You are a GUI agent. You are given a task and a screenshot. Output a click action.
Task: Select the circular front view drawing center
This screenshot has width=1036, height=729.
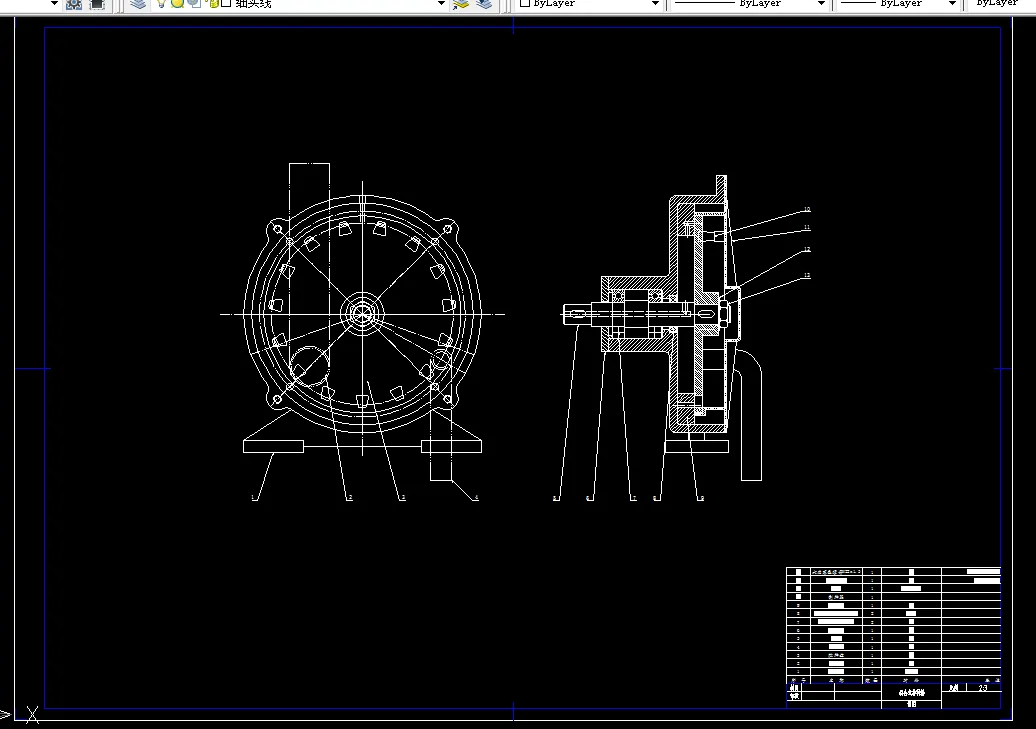click(x=362, y=314)
